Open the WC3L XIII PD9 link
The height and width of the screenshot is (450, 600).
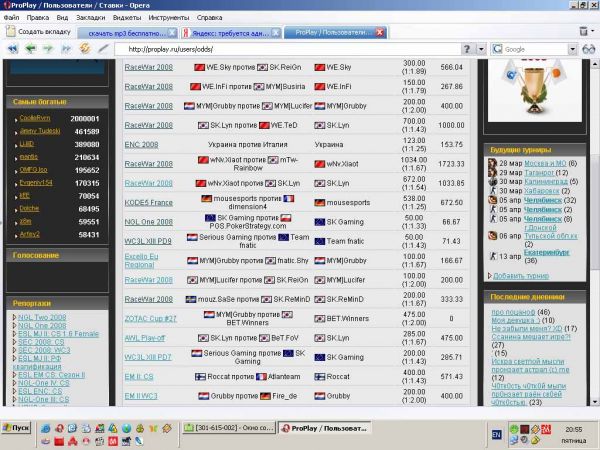pos(148,241)
